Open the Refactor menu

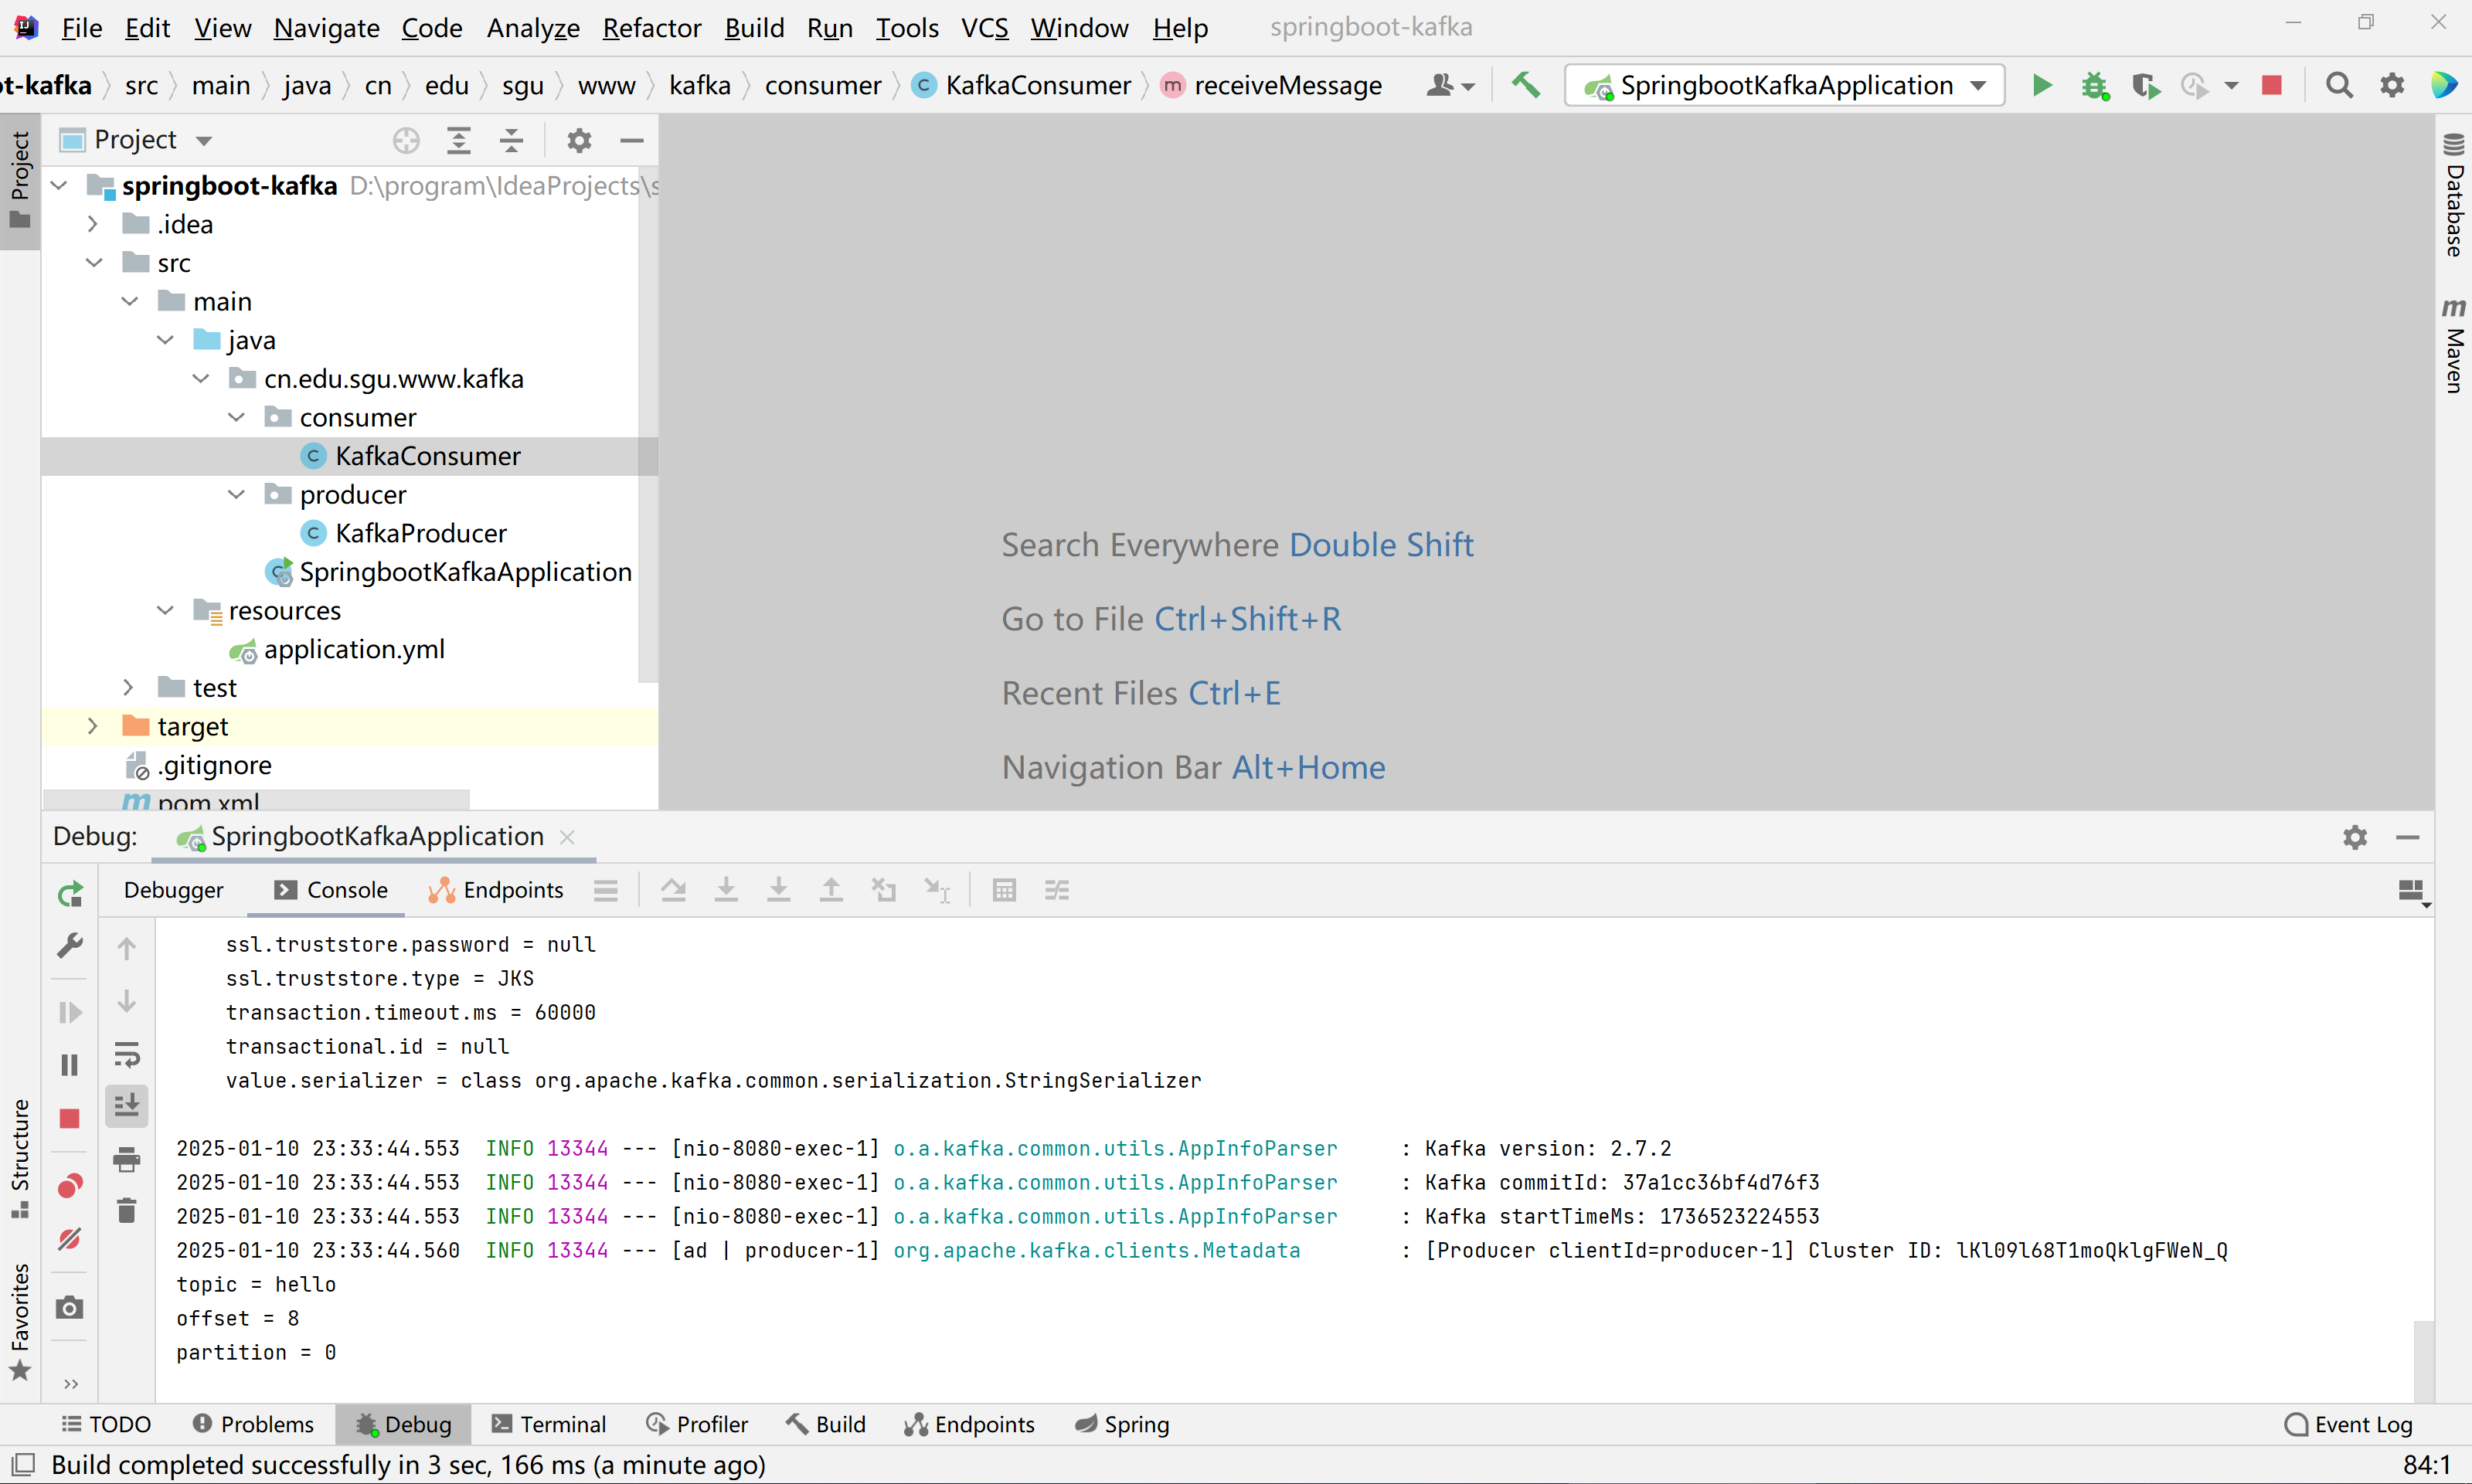click(651, 27)
